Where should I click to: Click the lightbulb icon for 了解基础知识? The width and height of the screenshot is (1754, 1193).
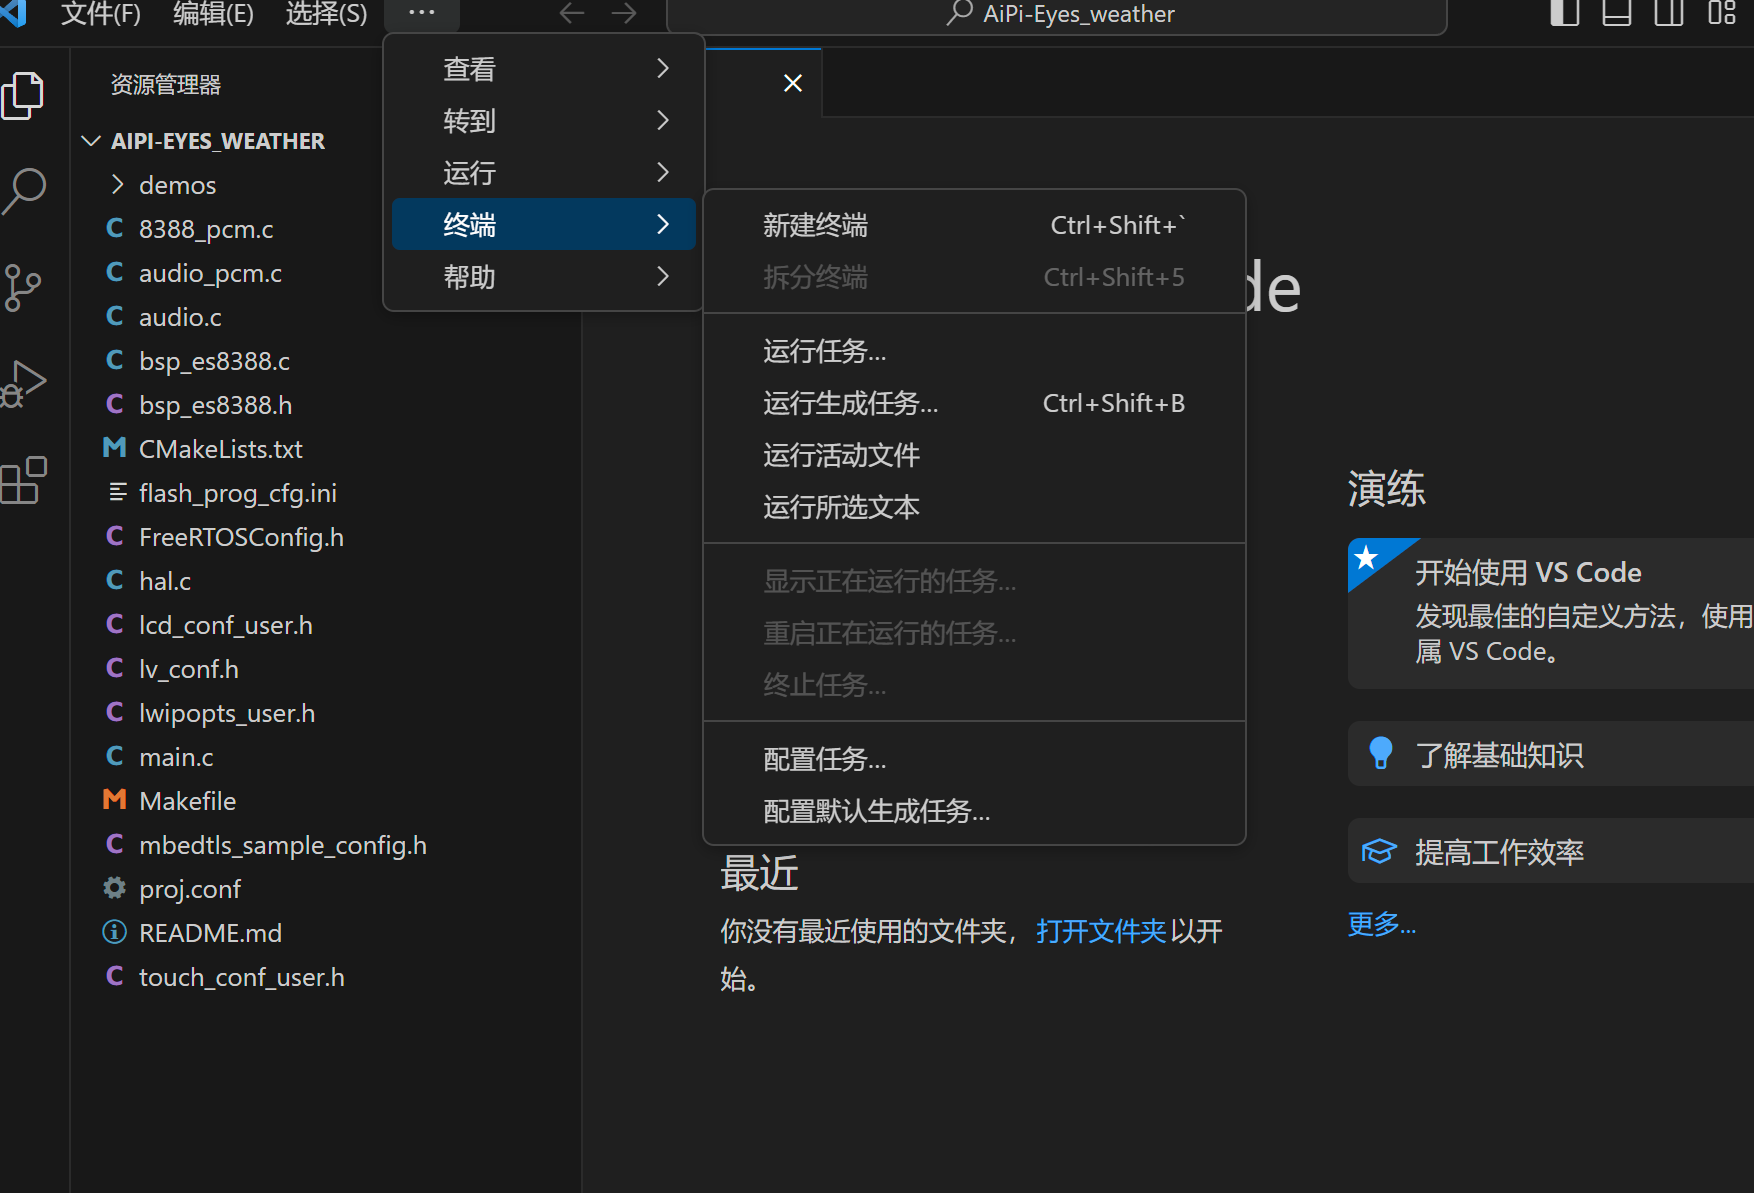(x=1381, y=753)
